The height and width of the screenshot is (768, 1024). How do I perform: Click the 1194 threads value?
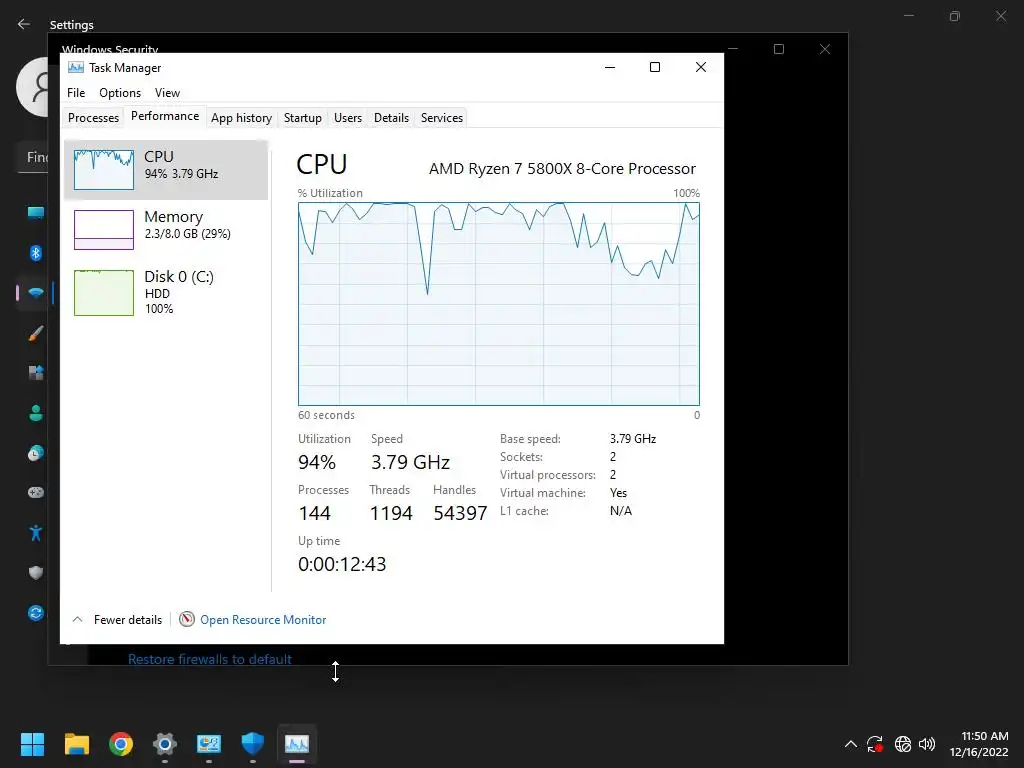pyautogui.click(x=391, y=513)
